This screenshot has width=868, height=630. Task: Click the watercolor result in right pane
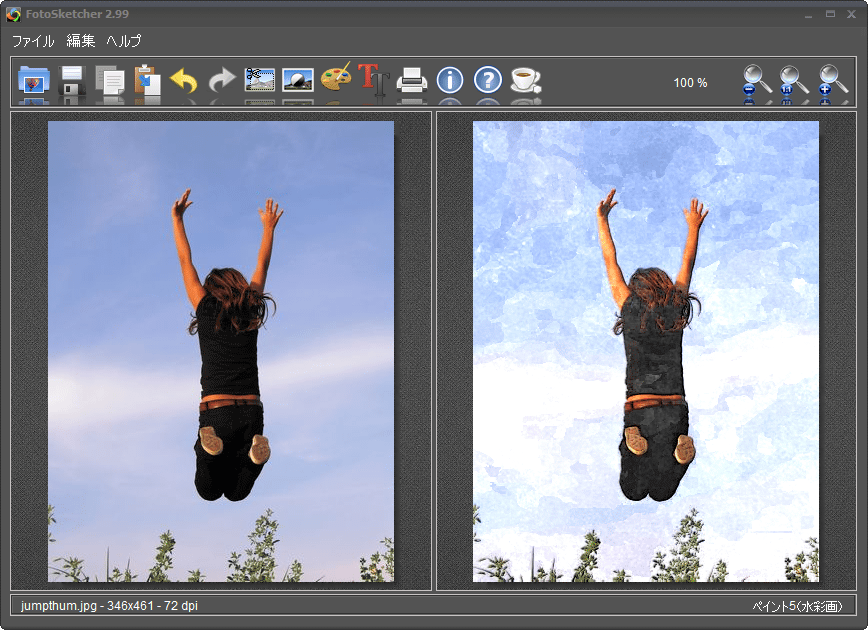pos(645,351)
